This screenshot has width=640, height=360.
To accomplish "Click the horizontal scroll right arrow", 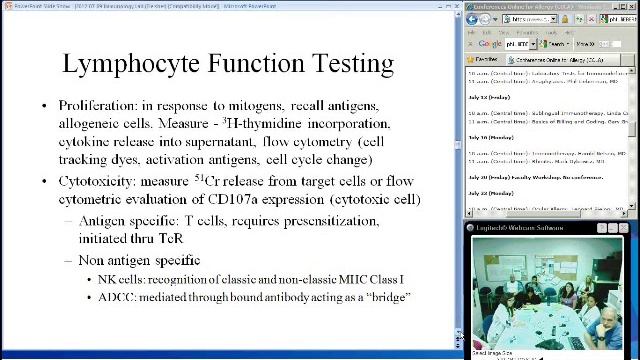I will pos(624,213).
